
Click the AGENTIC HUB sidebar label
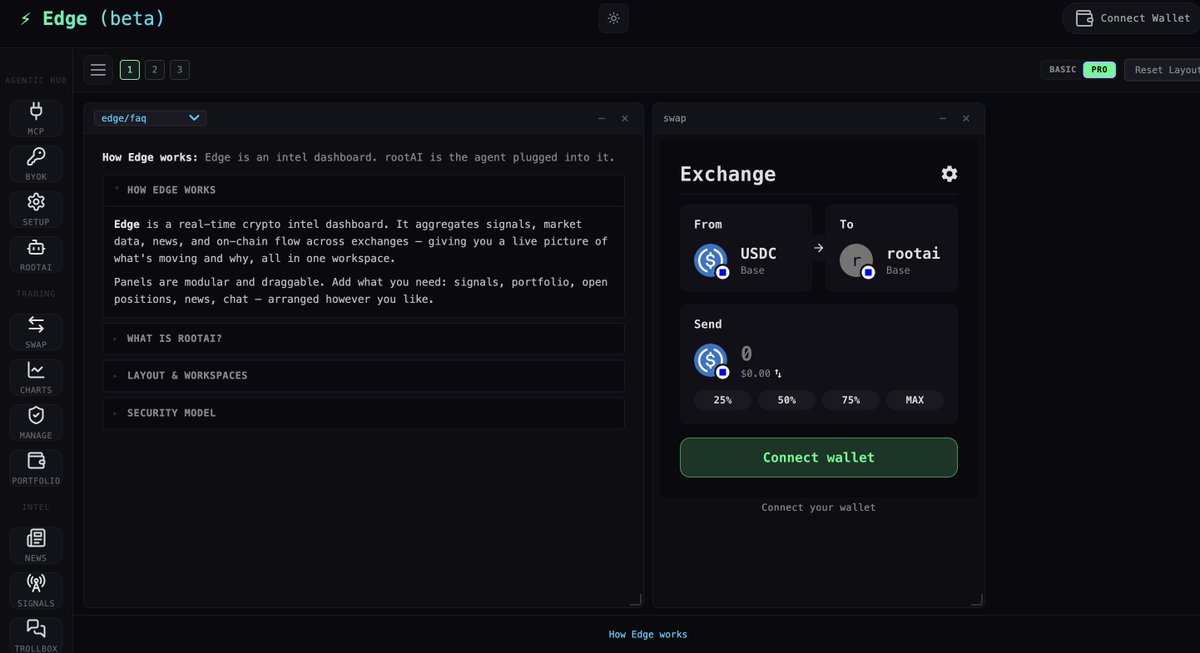36,80
